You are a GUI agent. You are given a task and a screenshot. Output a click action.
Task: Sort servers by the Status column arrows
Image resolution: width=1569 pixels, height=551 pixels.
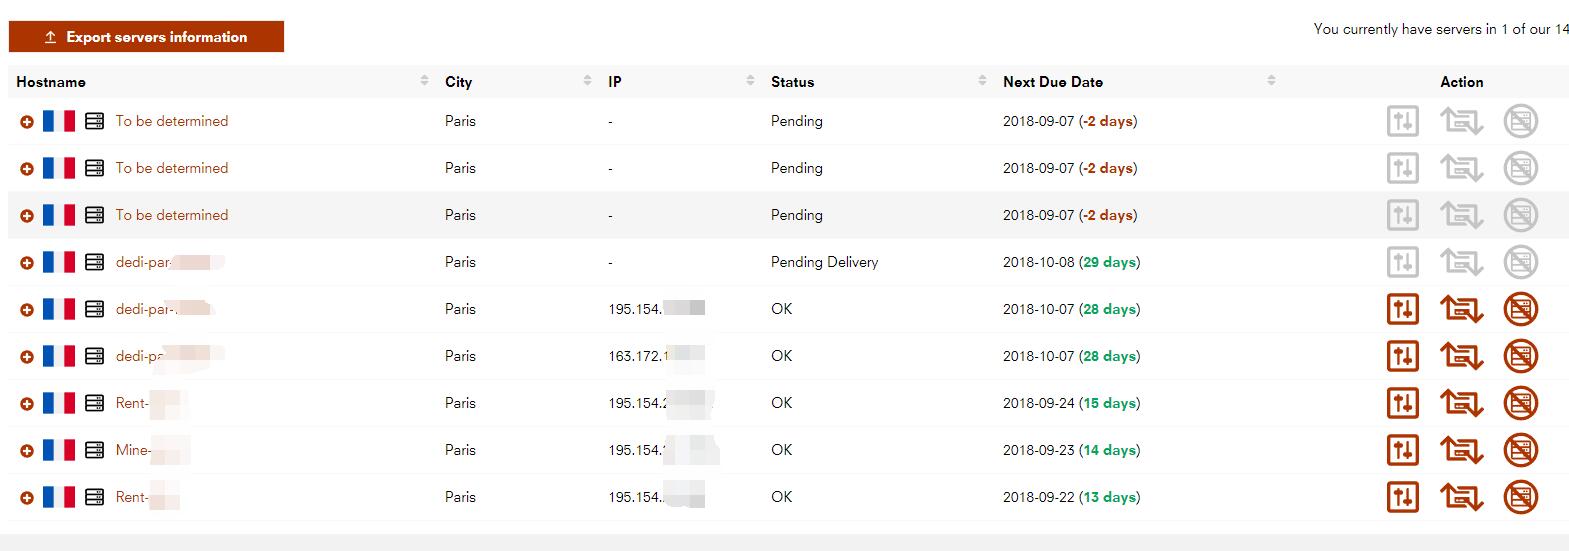pos(982,81)
